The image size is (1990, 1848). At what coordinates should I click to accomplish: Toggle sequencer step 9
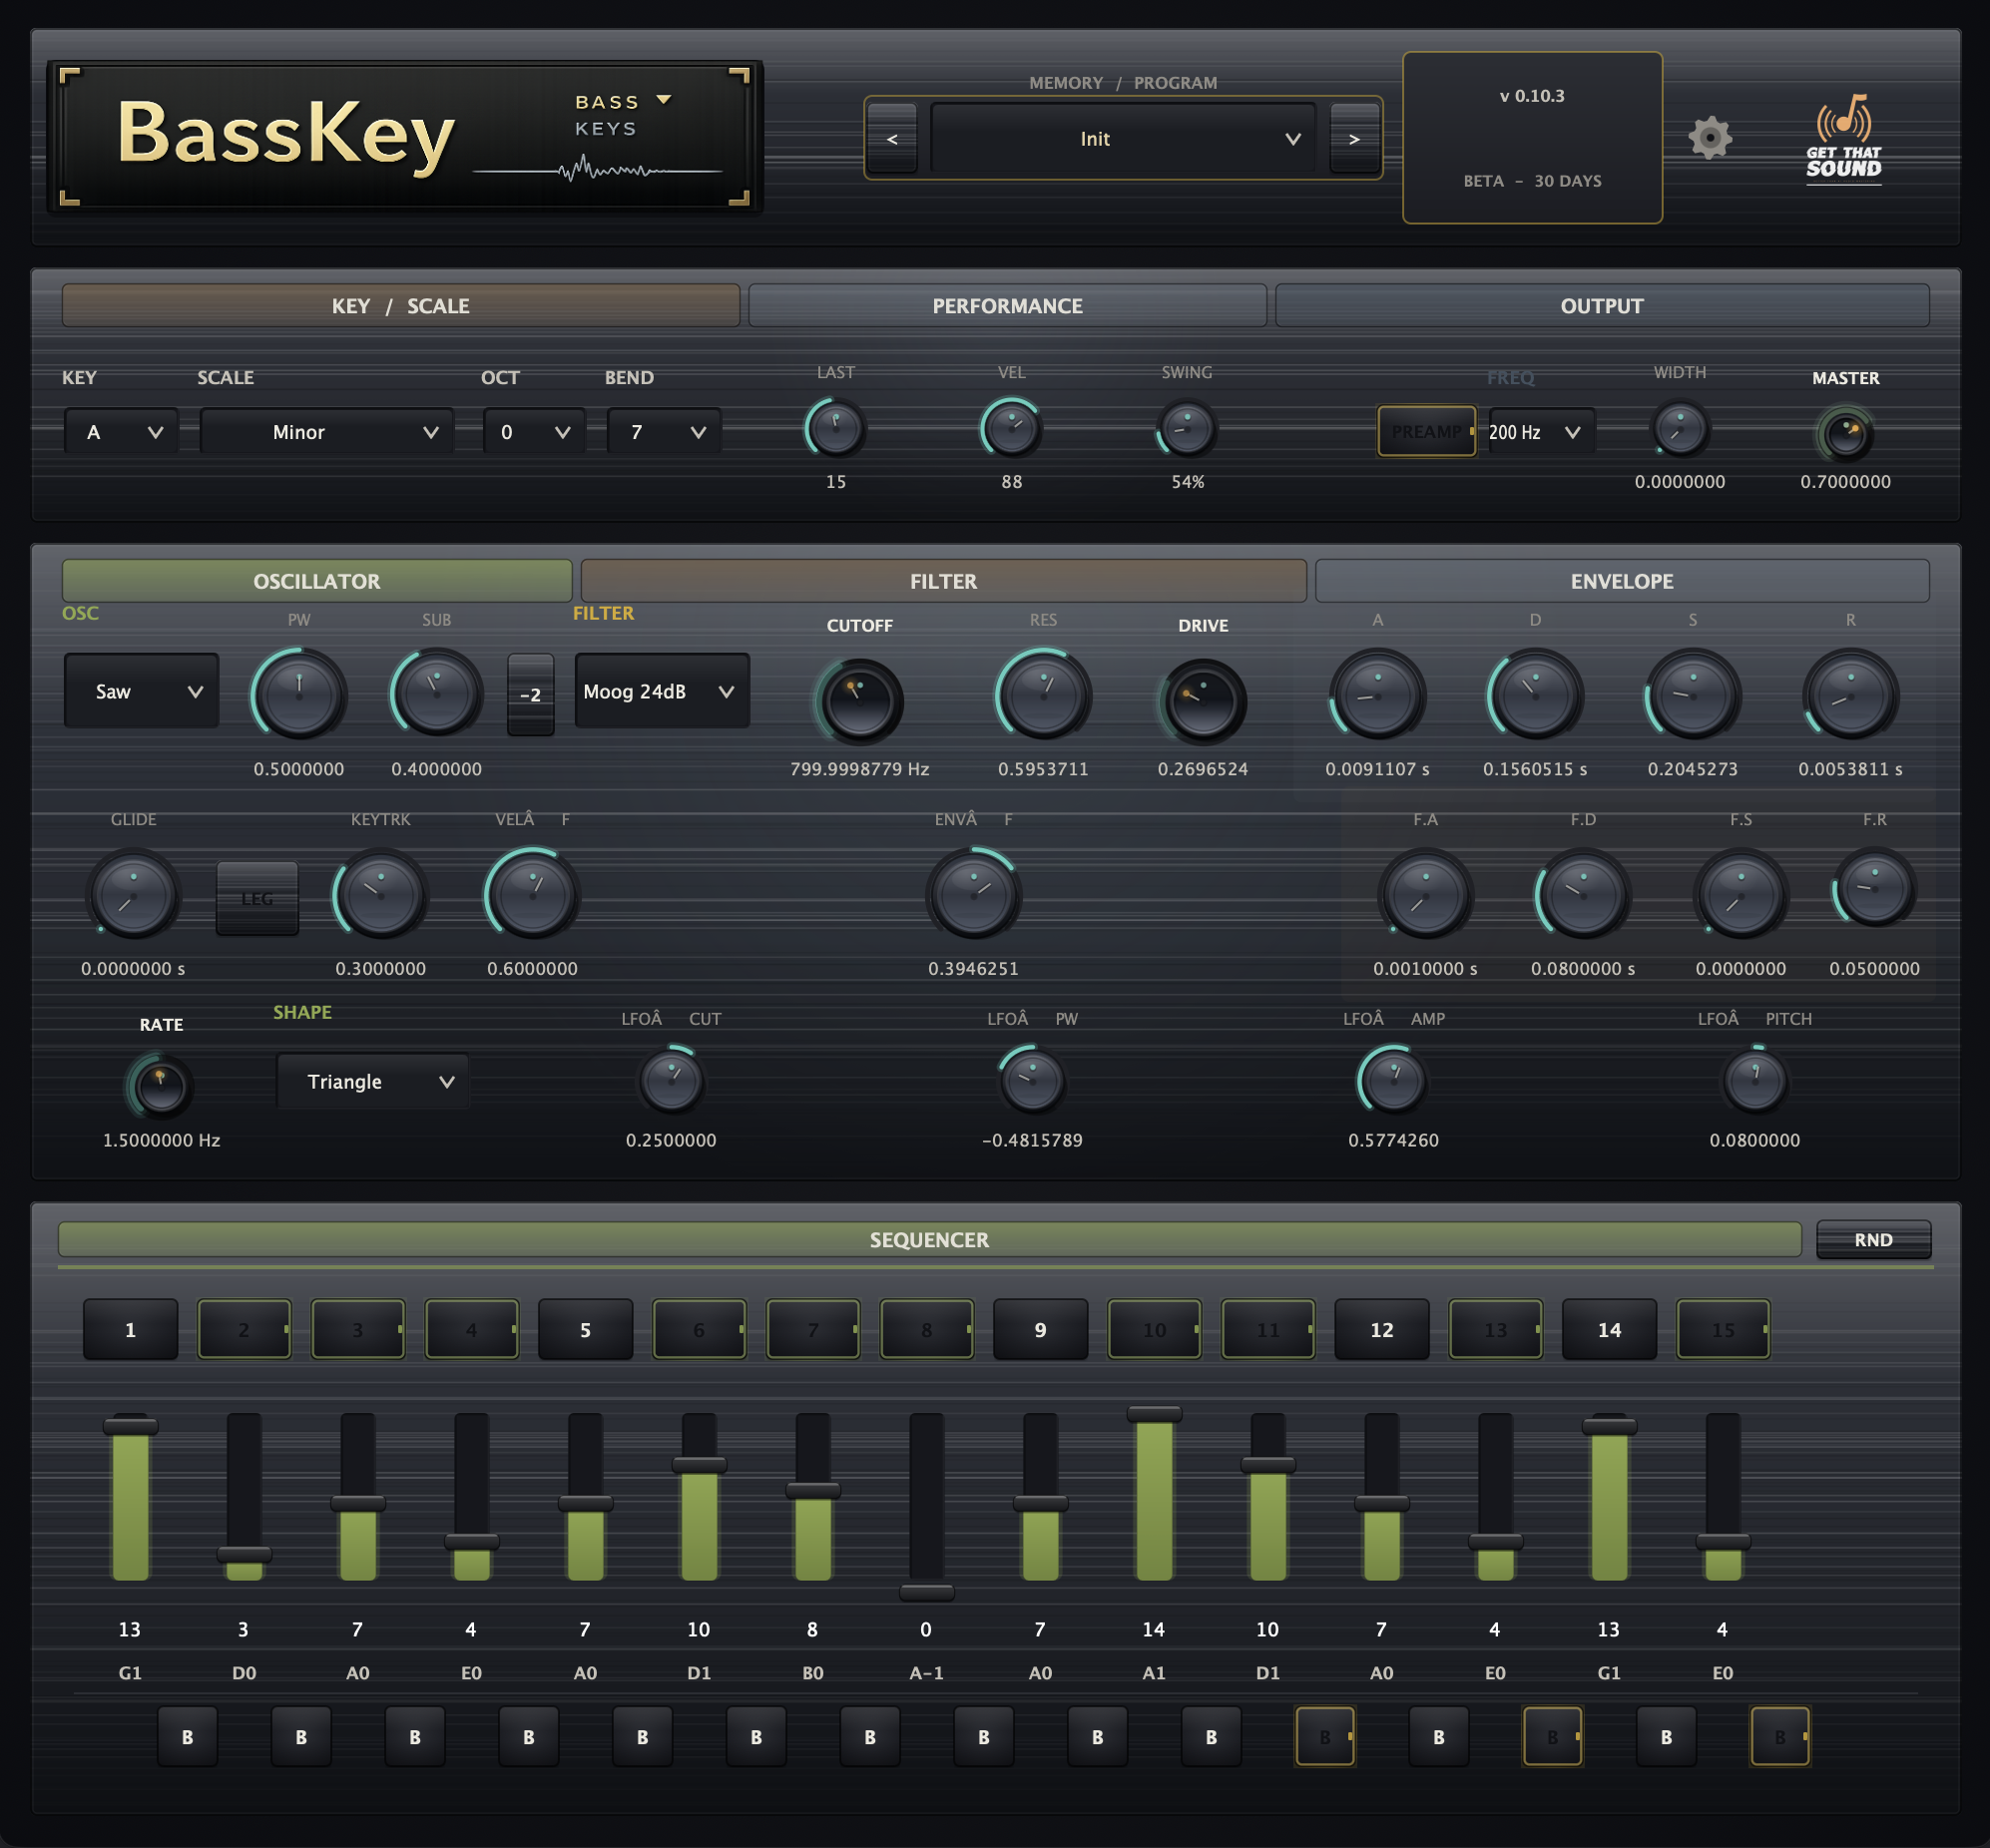(x=1040, y=1329)
